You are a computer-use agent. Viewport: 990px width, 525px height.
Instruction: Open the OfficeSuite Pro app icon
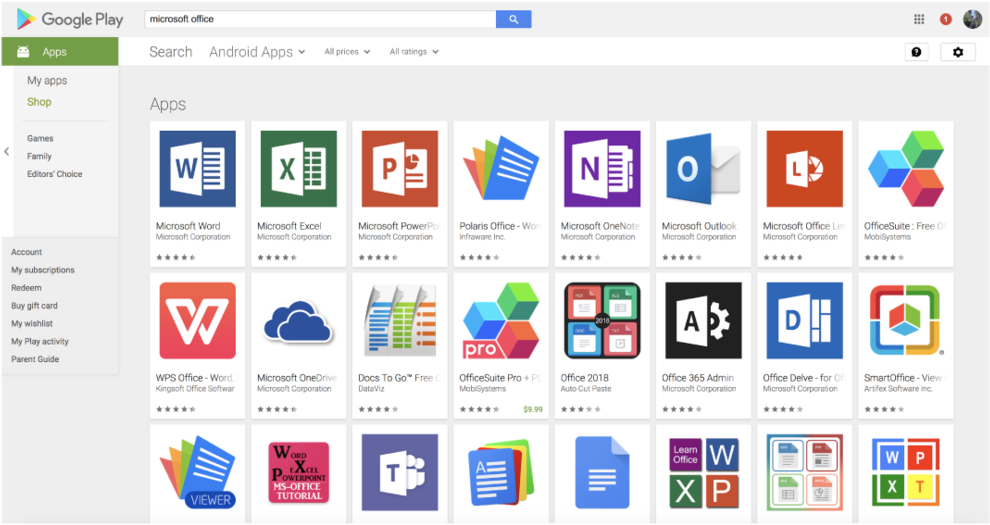(501, 321)
